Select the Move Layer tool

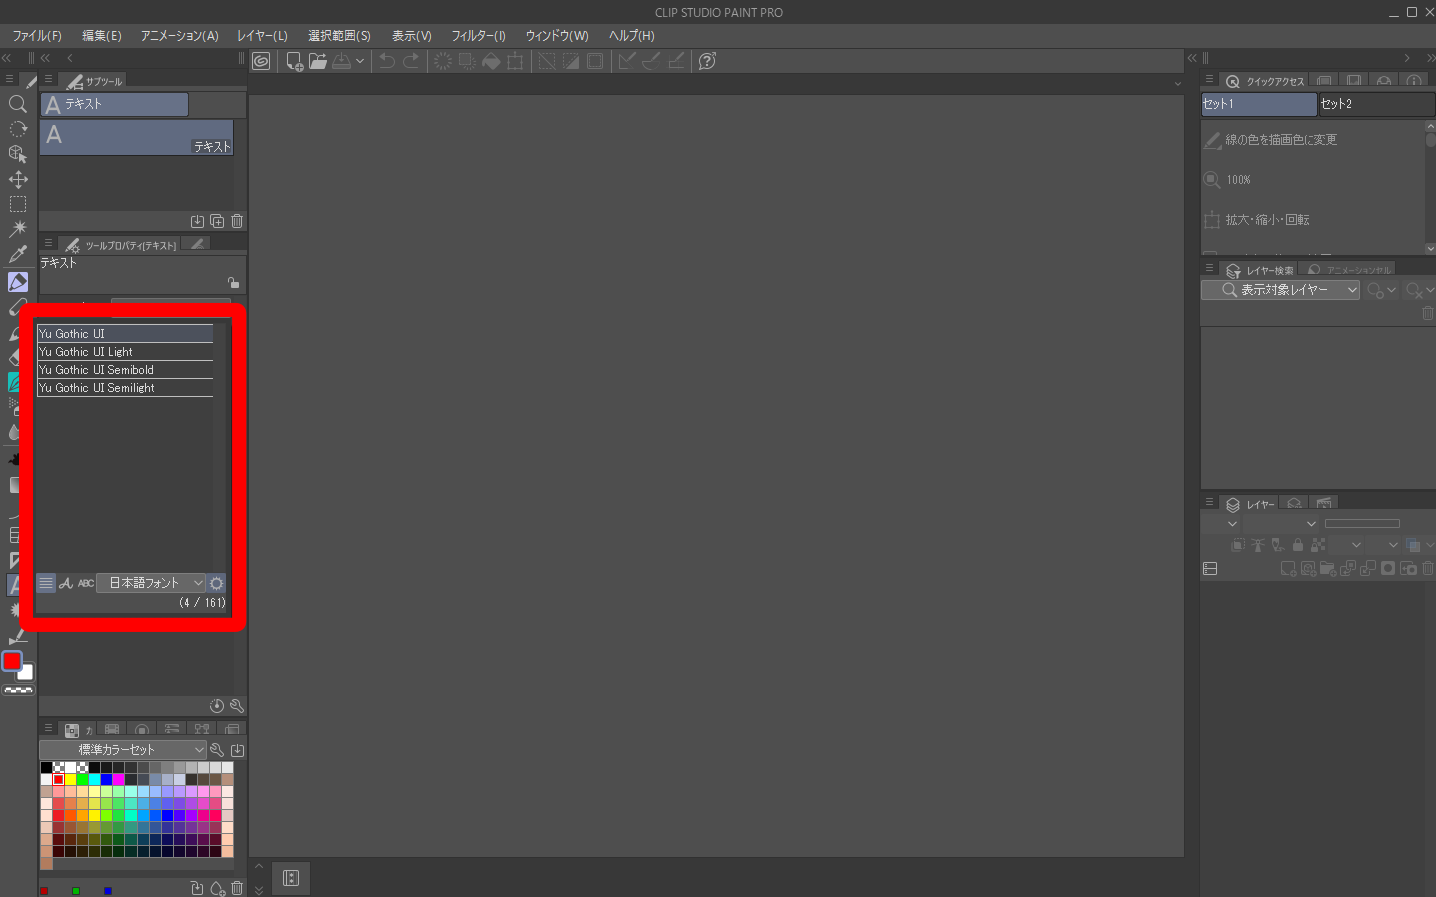[x=17, y=179]
